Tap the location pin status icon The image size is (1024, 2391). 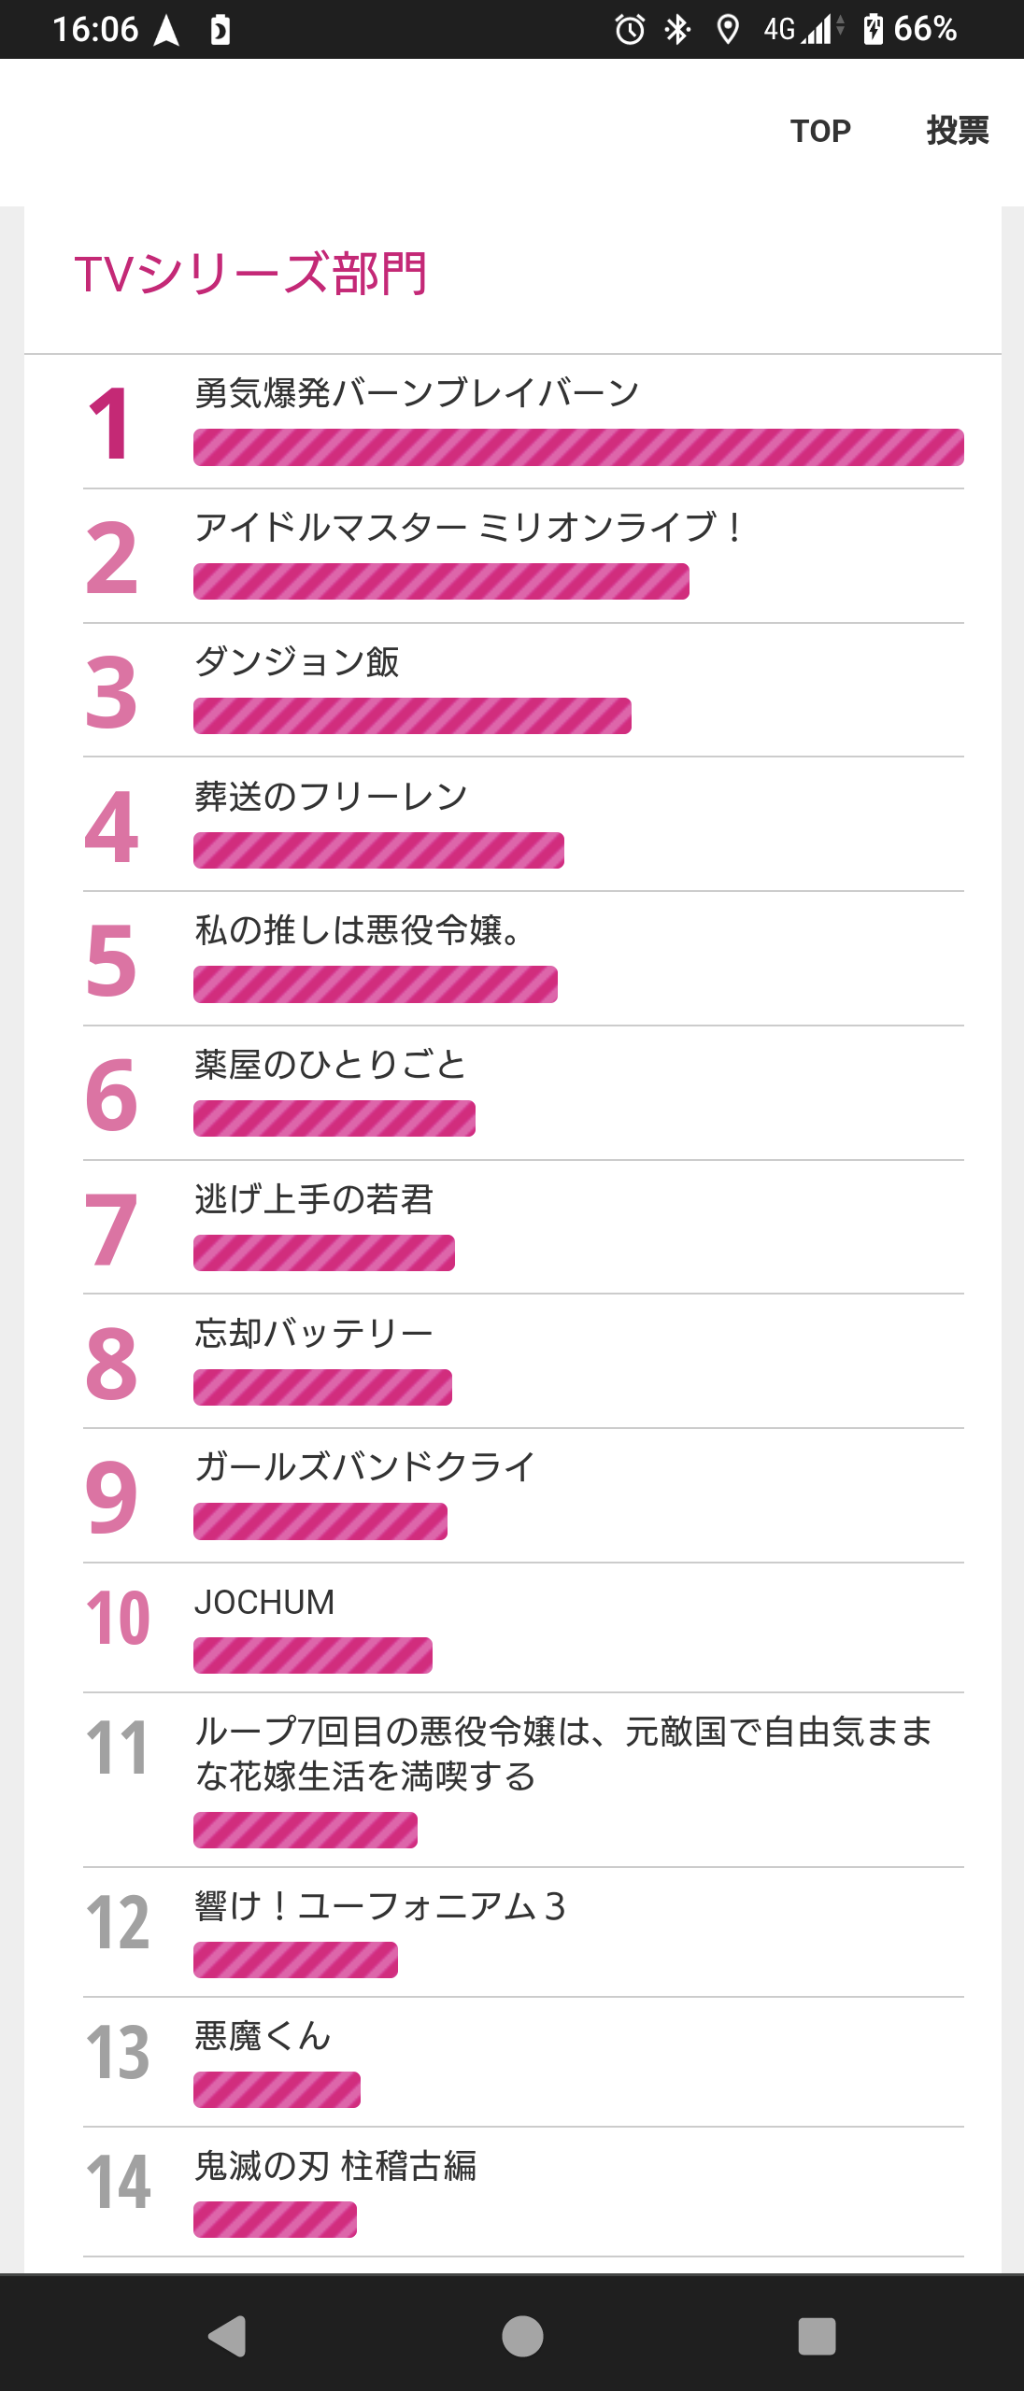tap(728, 29)
